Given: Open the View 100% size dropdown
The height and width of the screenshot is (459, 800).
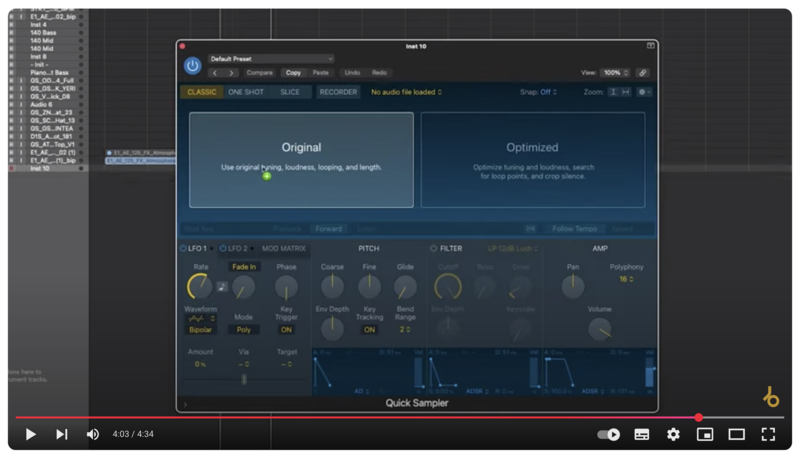Looking at the screenshot, I should 616,73.
